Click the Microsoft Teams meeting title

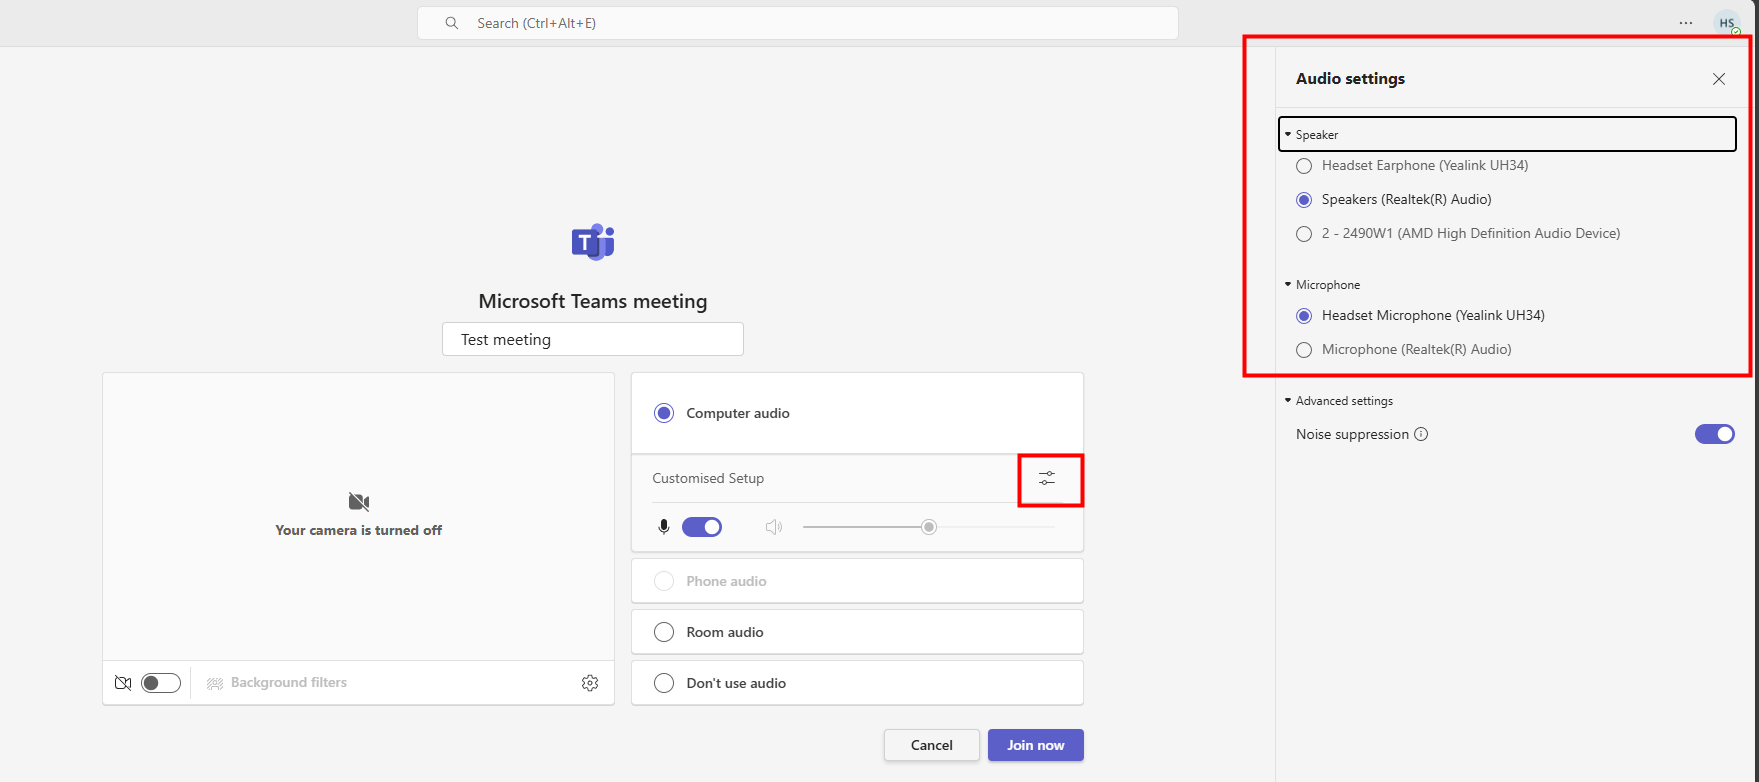pos(593,301)
